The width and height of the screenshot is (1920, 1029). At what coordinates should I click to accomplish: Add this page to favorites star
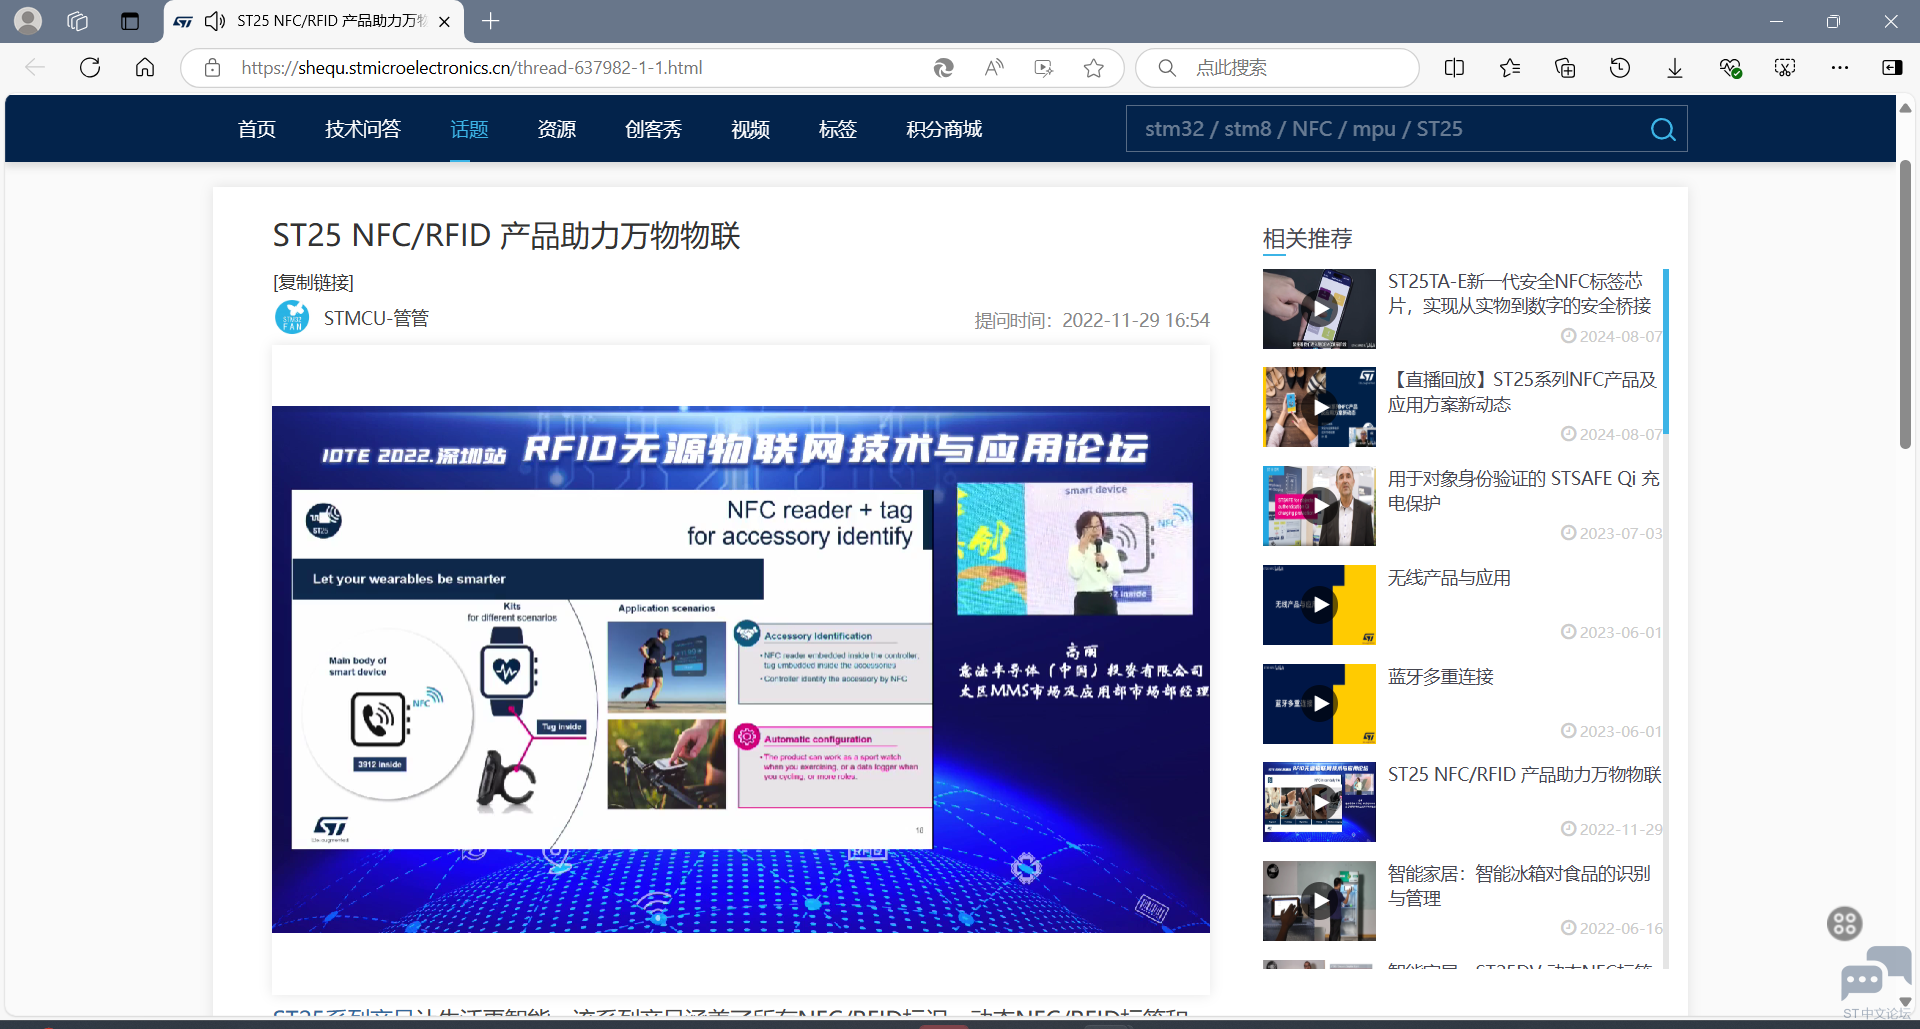(x=1094, y=68)
